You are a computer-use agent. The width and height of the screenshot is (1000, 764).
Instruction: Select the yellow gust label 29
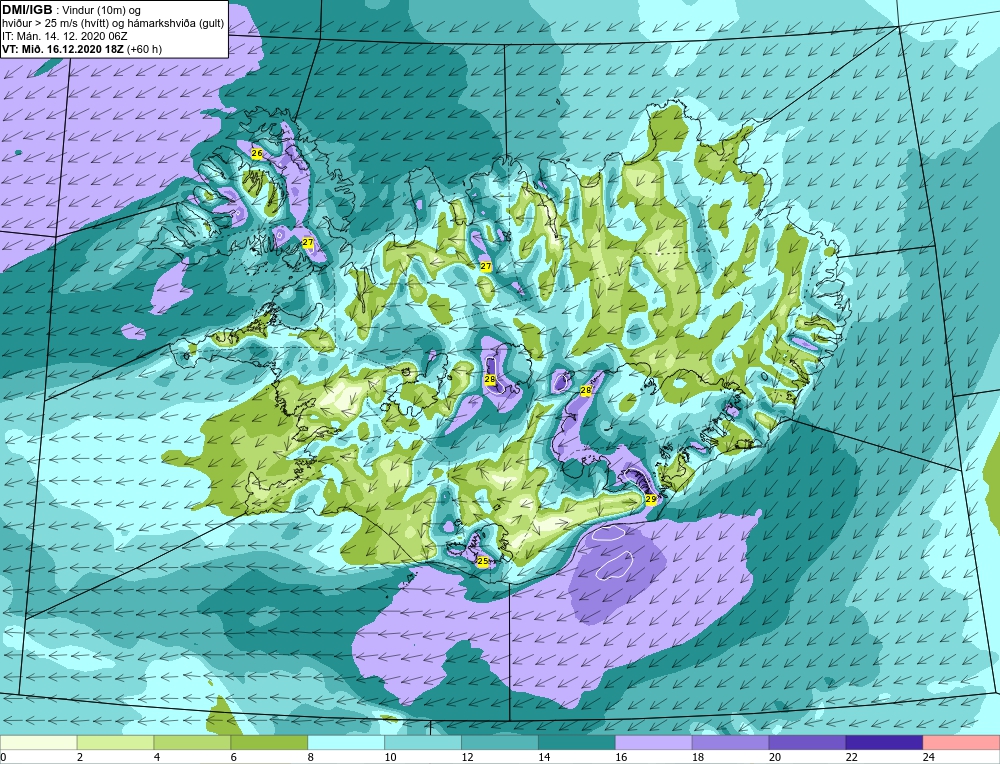651,499
